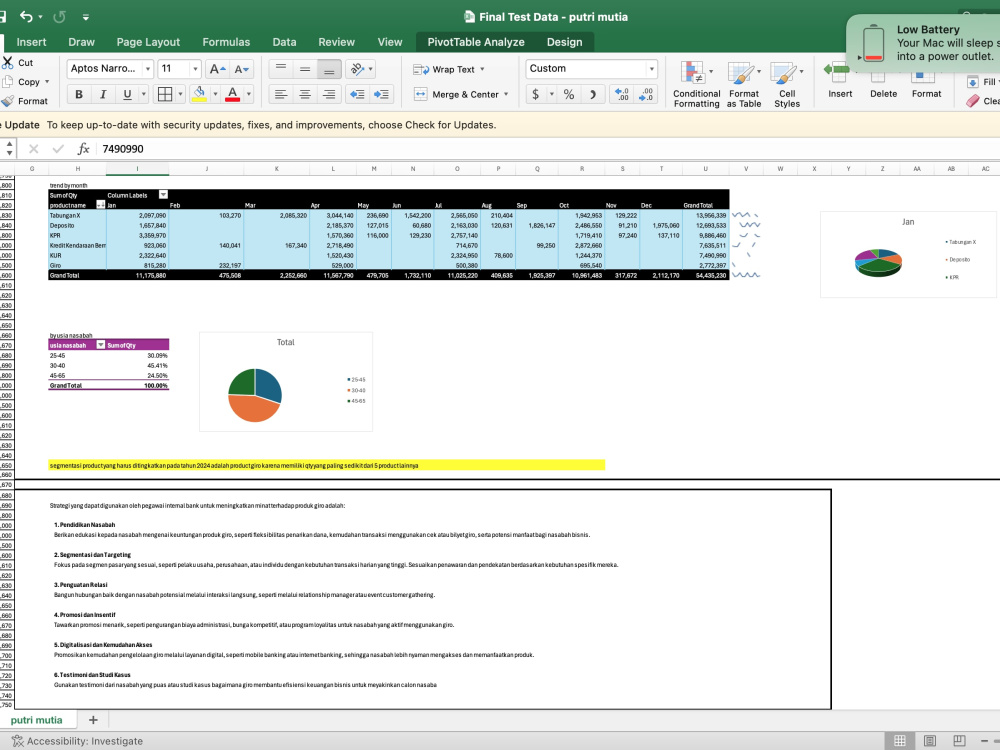Open the Quick Access Toolbar customize arrow
The height and width of the screenshot is (750, 1000).
pyautogui.click(x=85, y=17)
